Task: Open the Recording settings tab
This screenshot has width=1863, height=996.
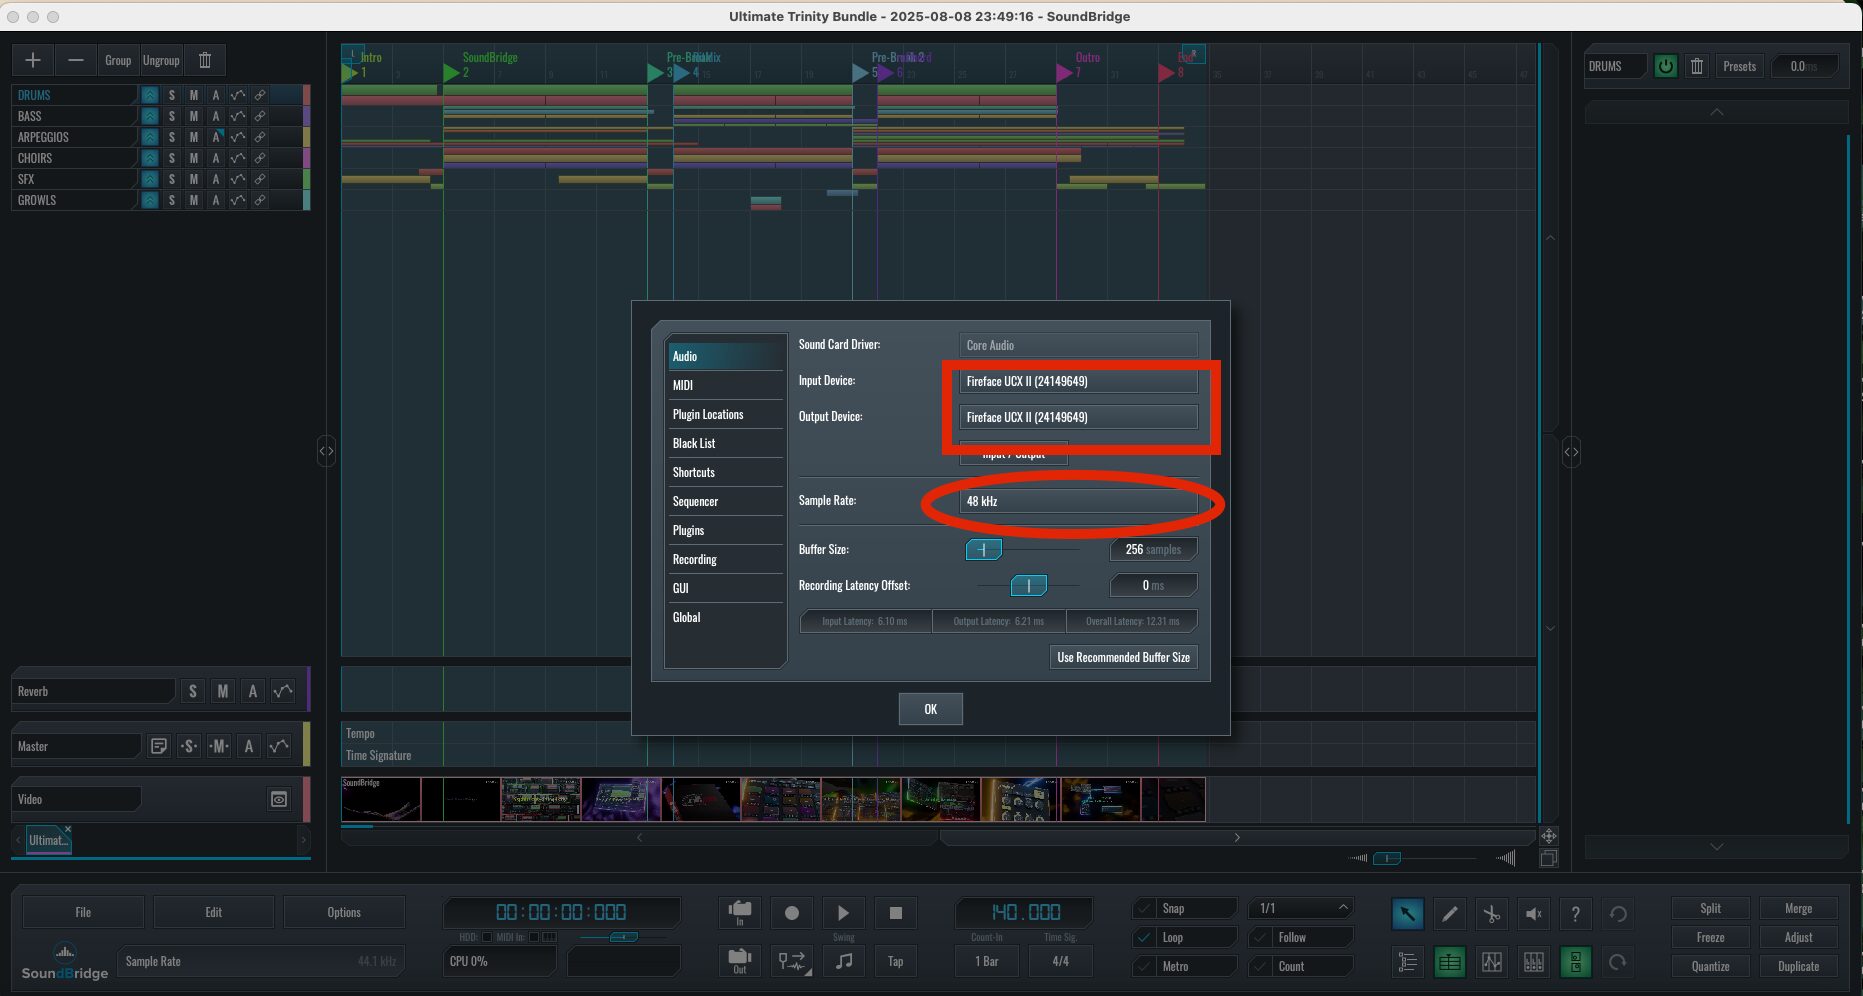Action: coord(726,559)
